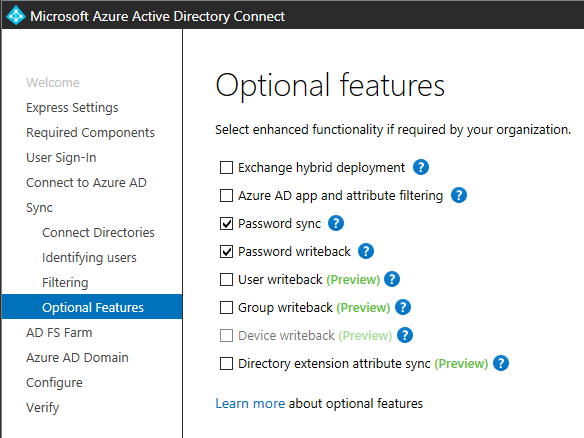Select the Verify step

42,407
